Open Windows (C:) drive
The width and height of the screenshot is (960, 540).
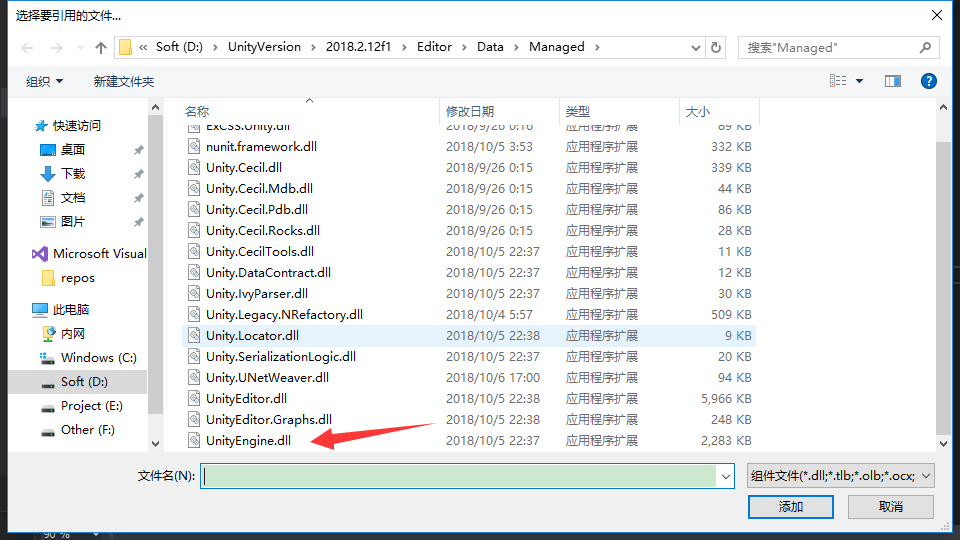click(x=88, y=358)
